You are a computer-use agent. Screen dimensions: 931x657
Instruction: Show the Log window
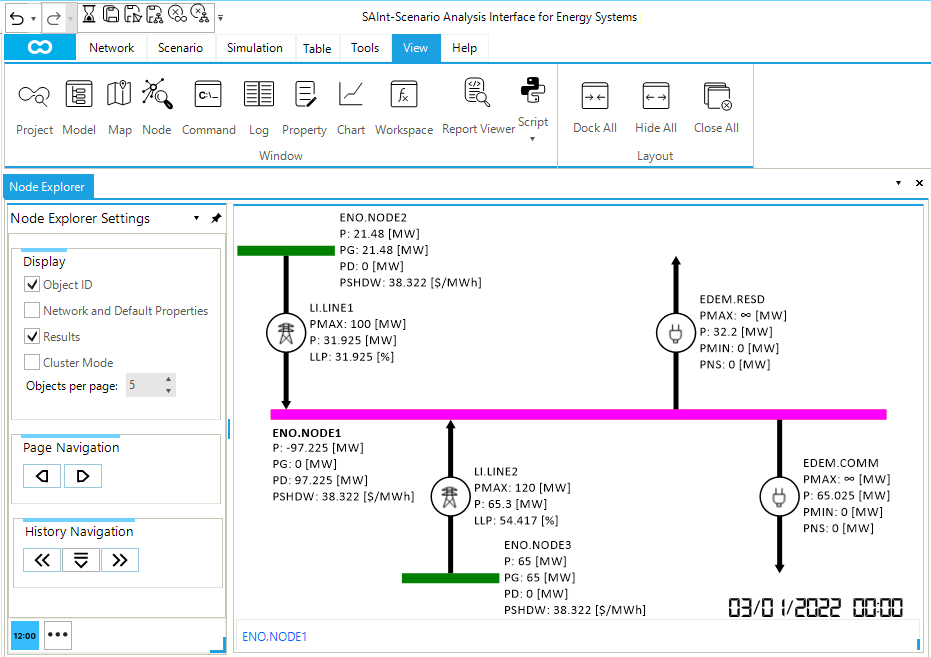pyautogui.click(x=258, y=107)
